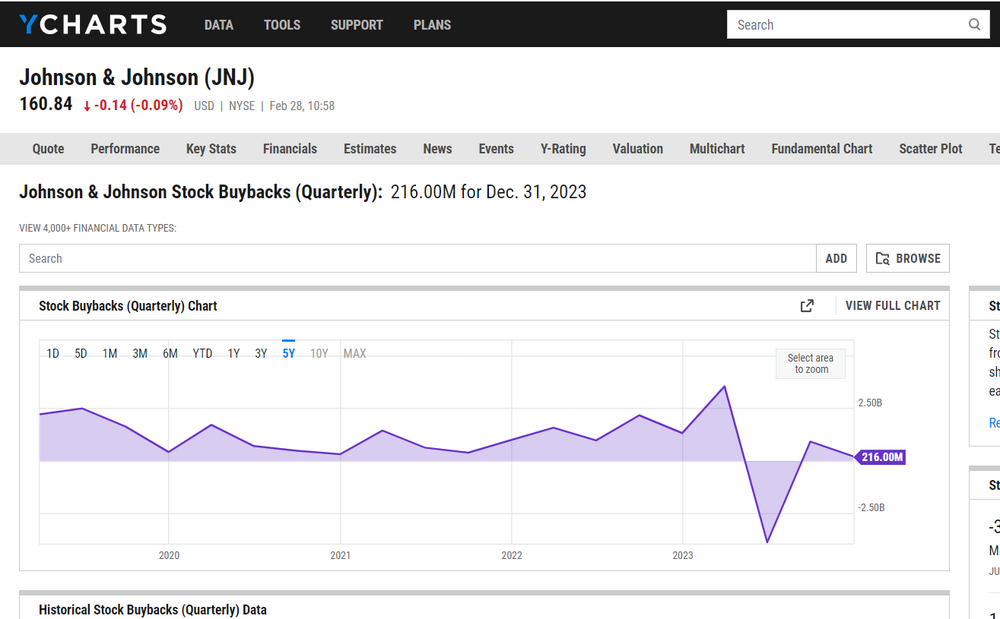The width and height of the screenshot is (1000, 619).
Task: Click the search magnifier icon
Action: pyautogui.click(x=974, y=25)
